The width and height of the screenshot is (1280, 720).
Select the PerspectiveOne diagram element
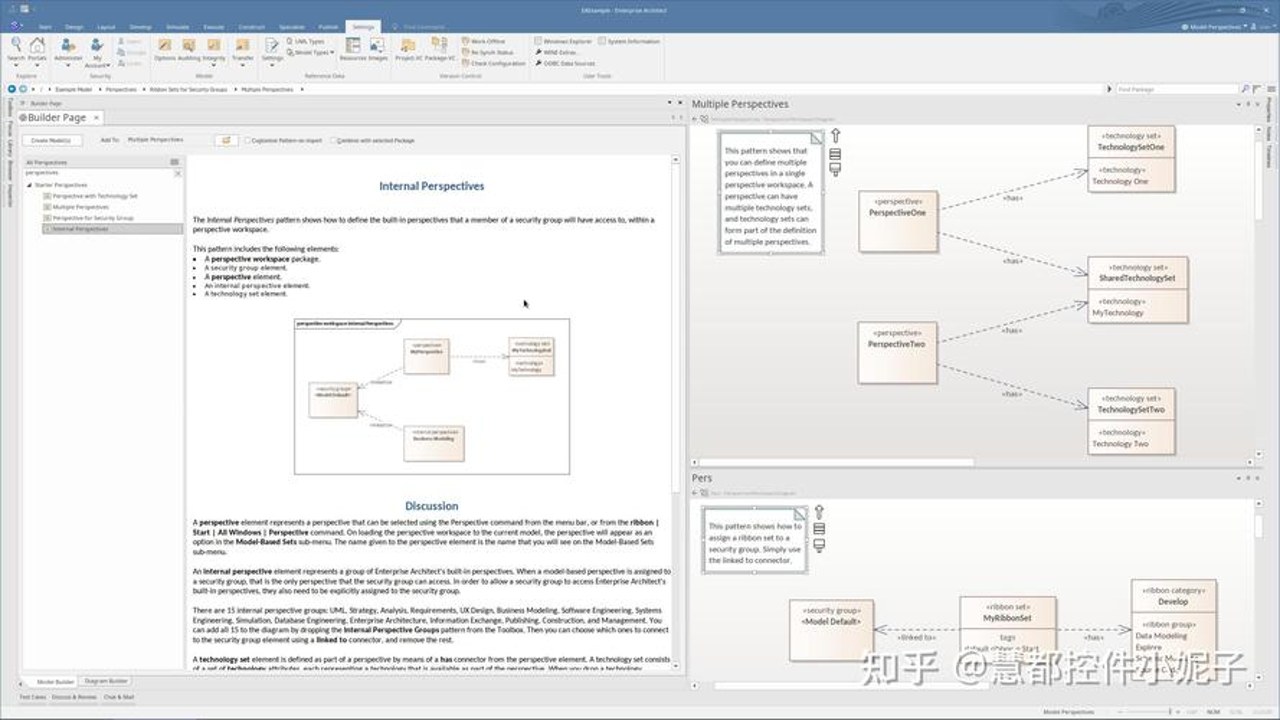point(898,221)
